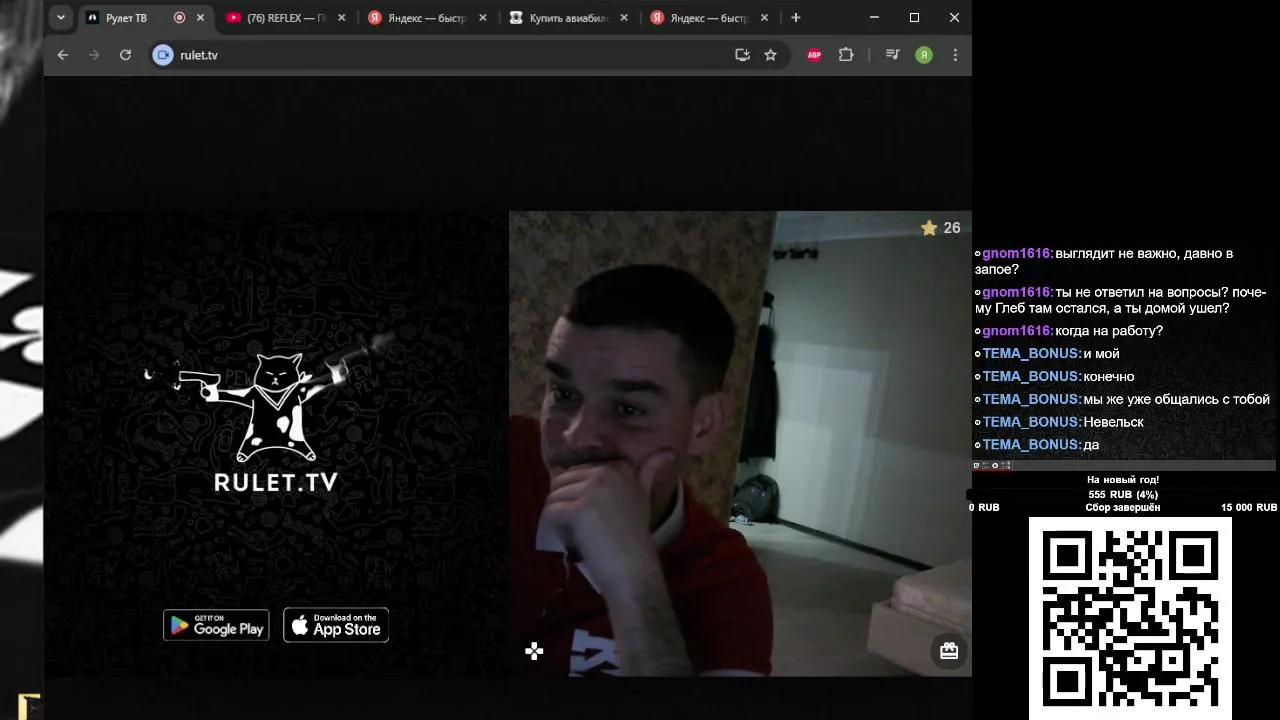Open camera site permissions icon
This screenshot has height=720, width=1280.
(x=163, y=55)
